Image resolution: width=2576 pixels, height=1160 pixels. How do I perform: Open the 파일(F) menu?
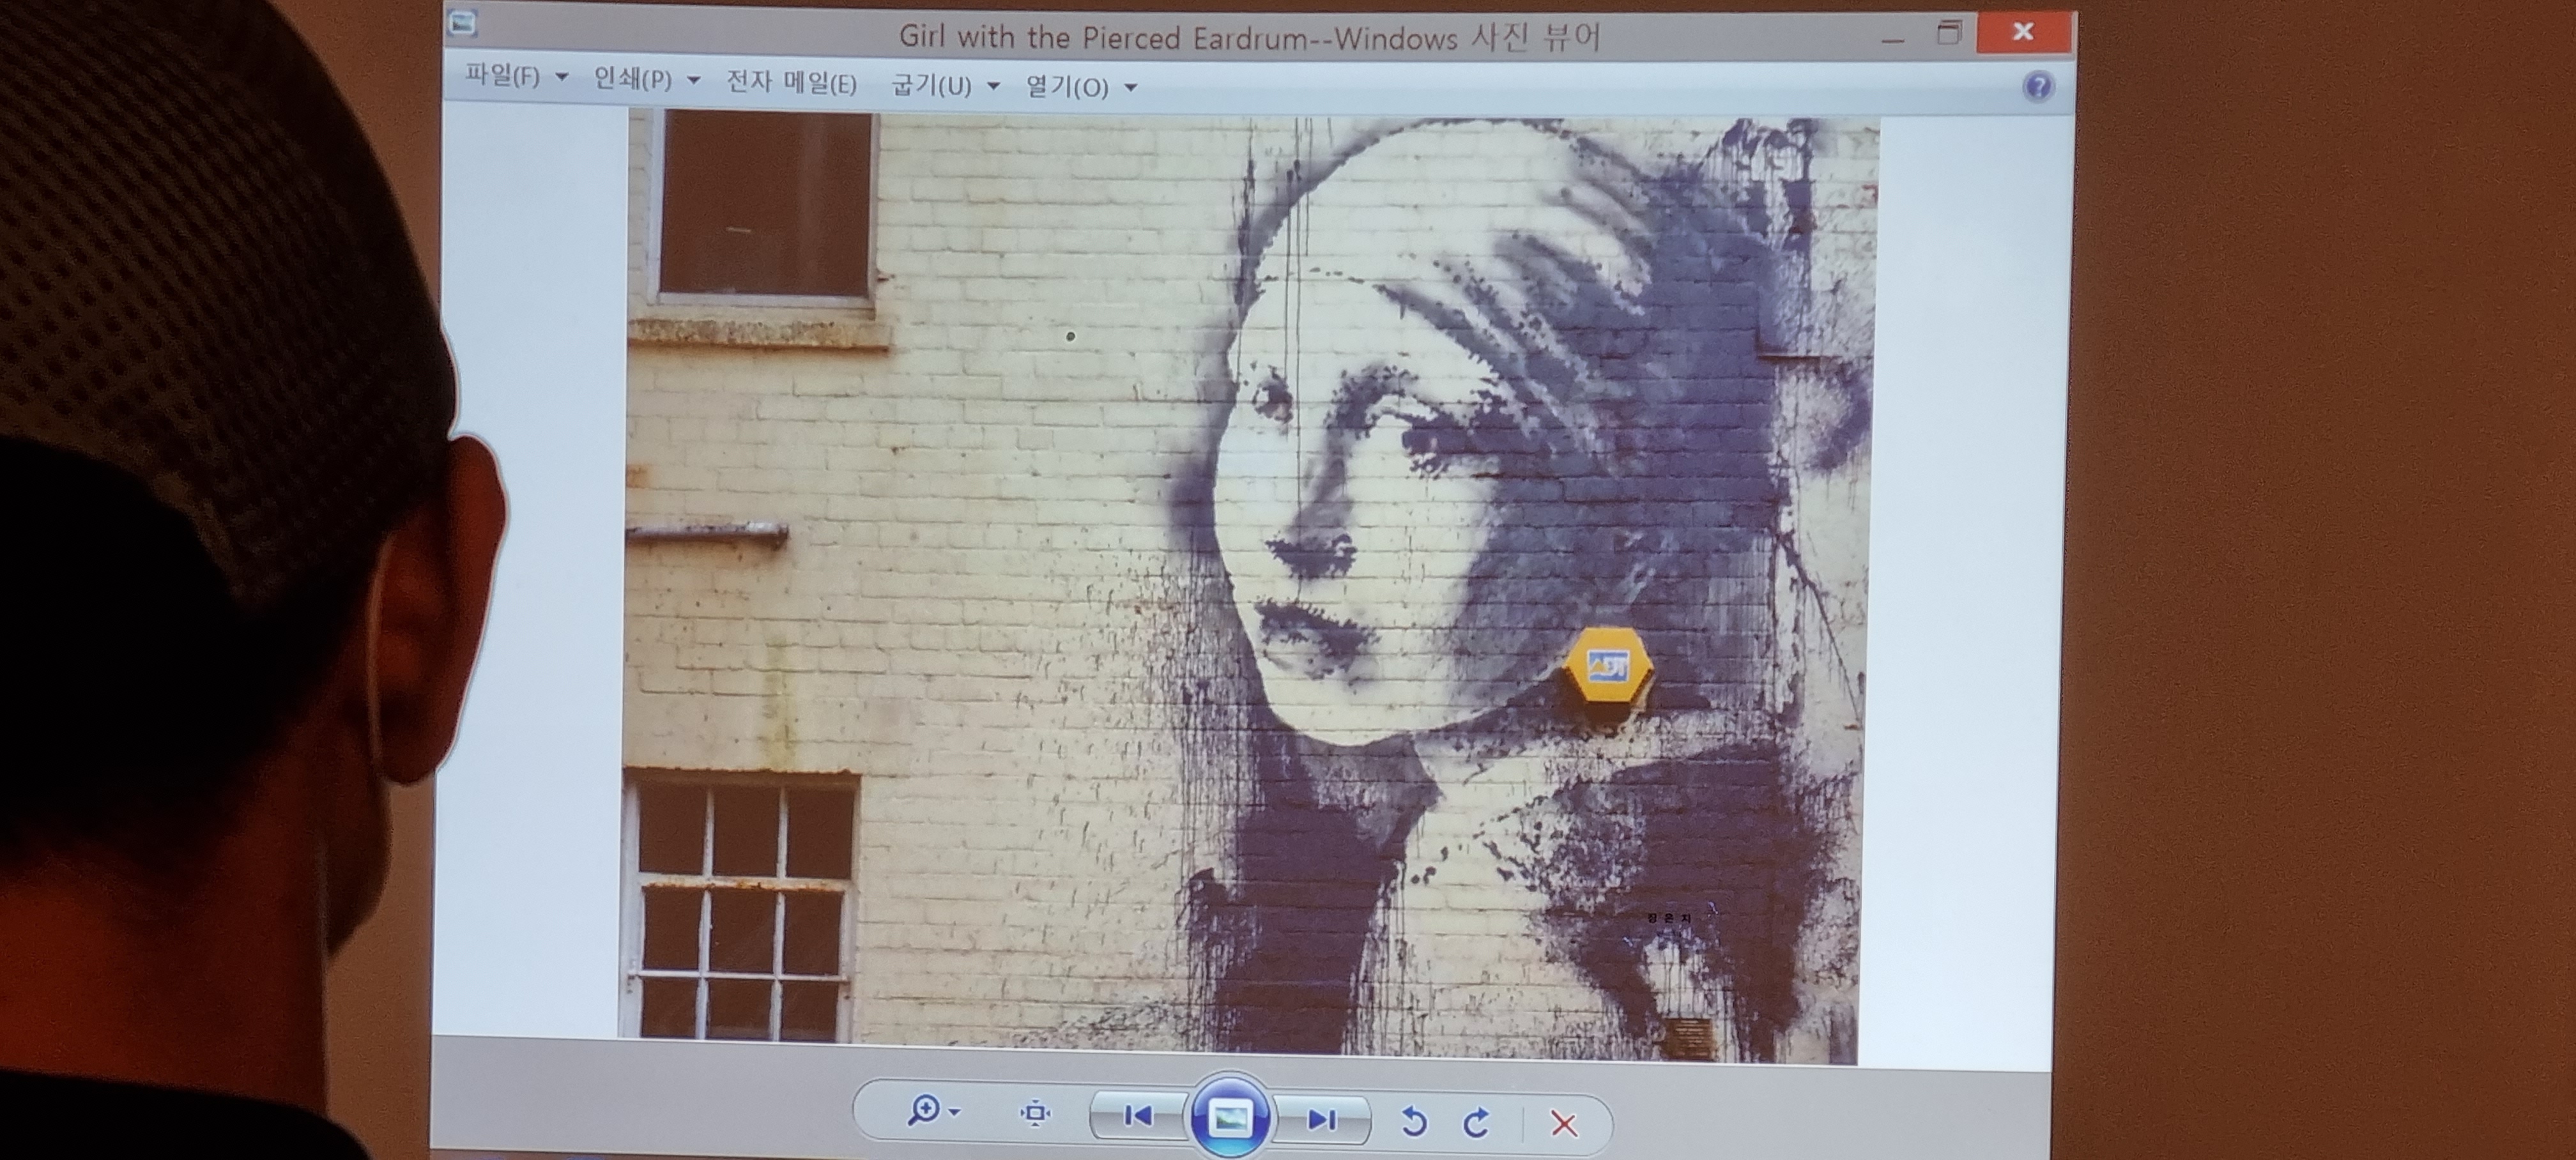(503, 76)
